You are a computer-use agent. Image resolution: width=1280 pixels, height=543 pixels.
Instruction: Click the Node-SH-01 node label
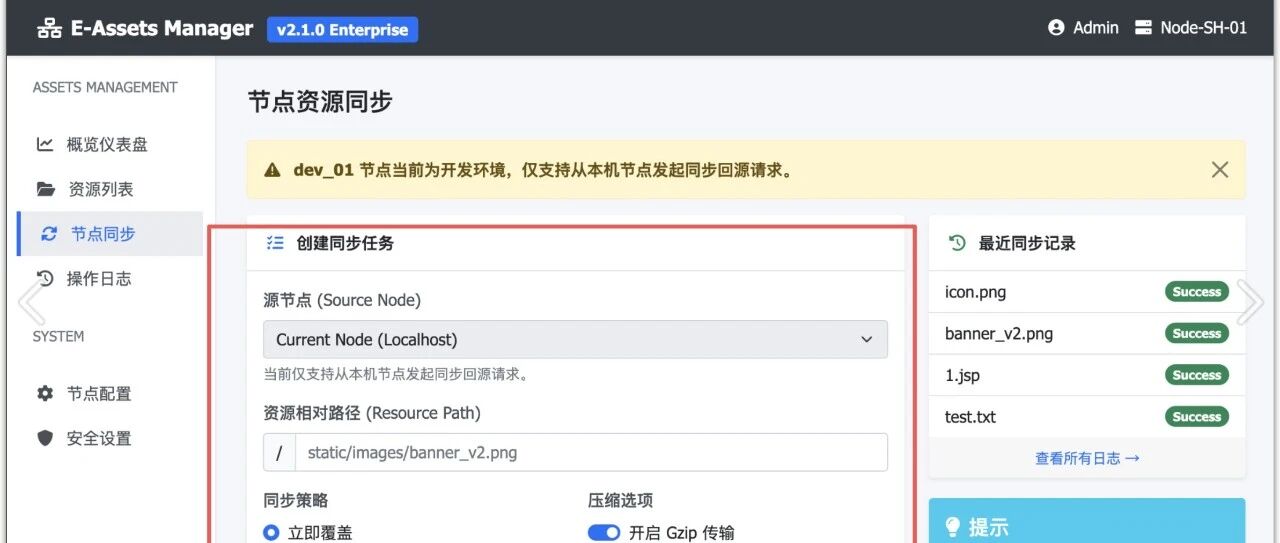pyautogui.click(x=1204, y=28)
